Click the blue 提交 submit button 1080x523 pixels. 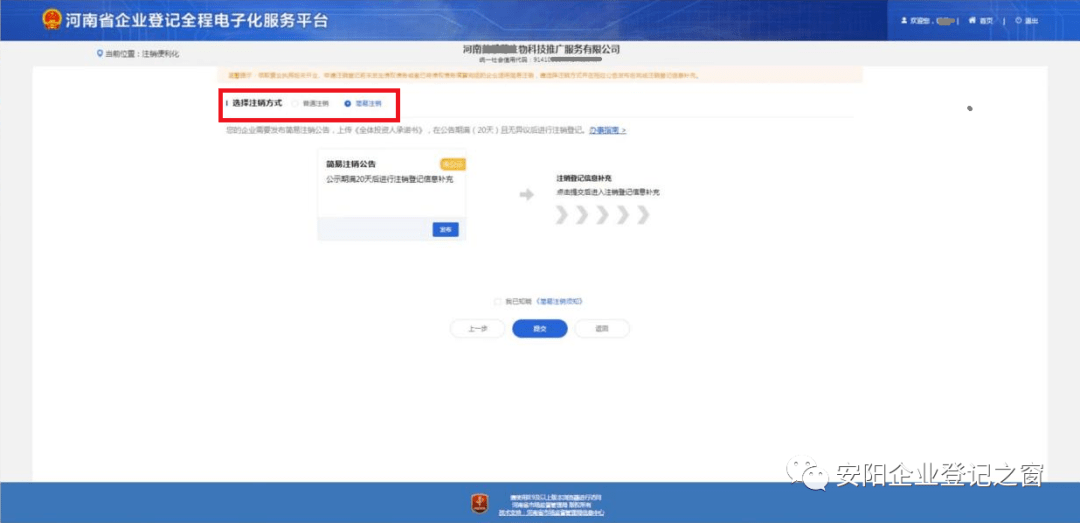click(540, 329)
